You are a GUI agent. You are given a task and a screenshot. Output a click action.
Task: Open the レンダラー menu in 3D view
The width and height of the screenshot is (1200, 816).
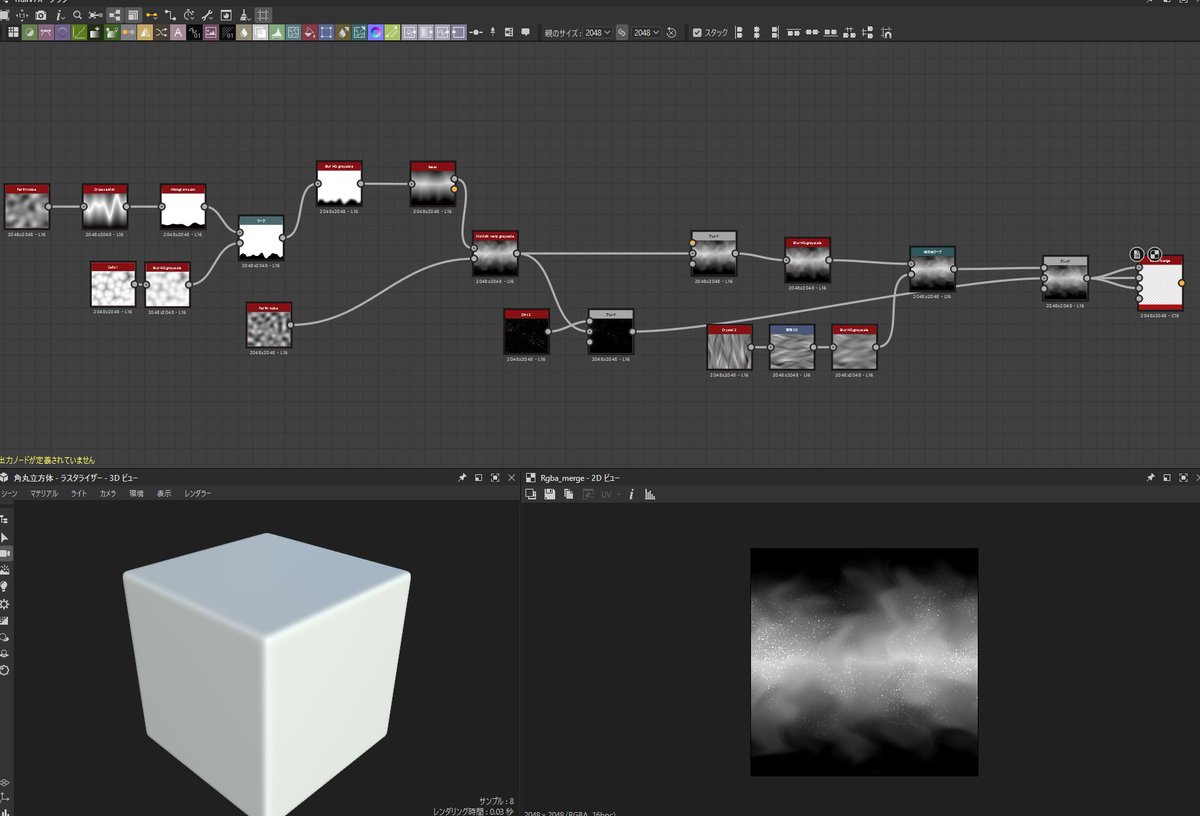pyautogui.click(x=198, y=494)
